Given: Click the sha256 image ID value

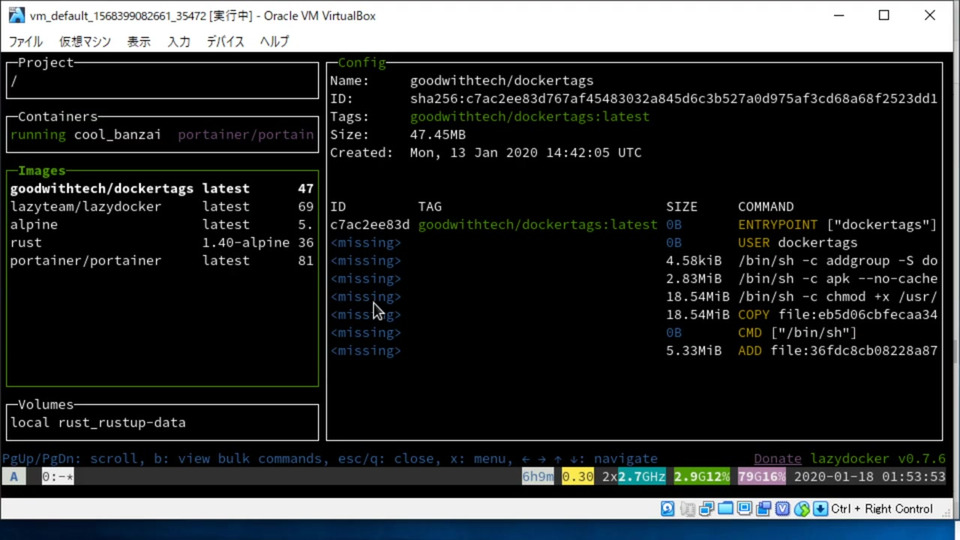Looking at the screenshot, I should (x=673, y=99).
